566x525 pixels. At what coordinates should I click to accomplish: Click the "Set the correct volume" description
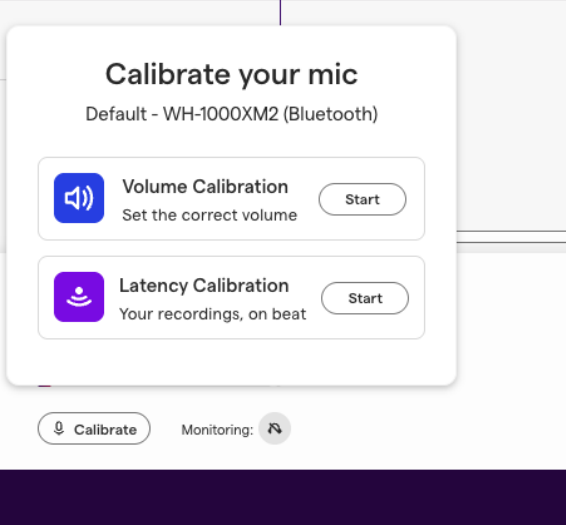click(x=210, y=215)
